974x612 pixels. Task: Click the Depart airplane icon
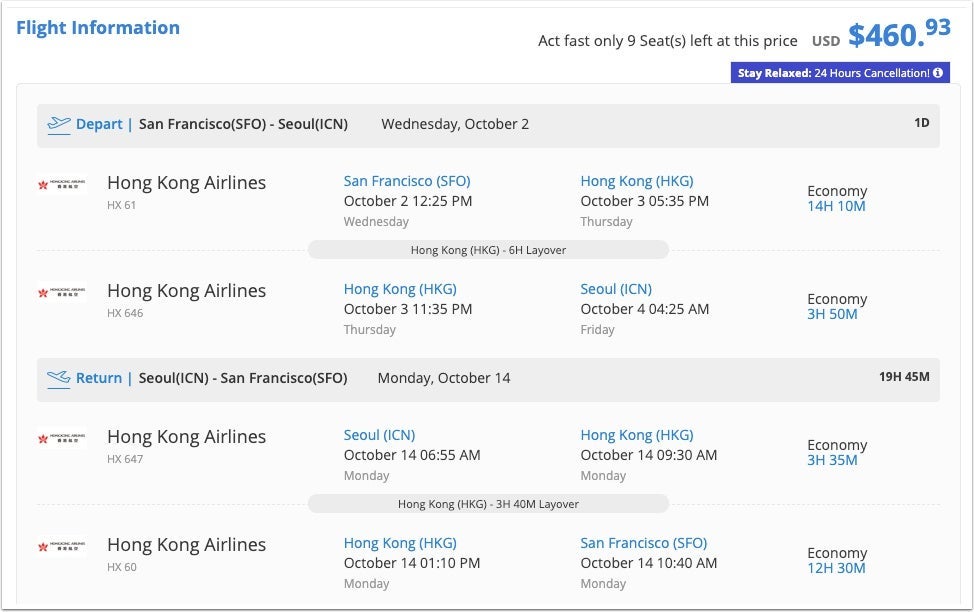59,124
